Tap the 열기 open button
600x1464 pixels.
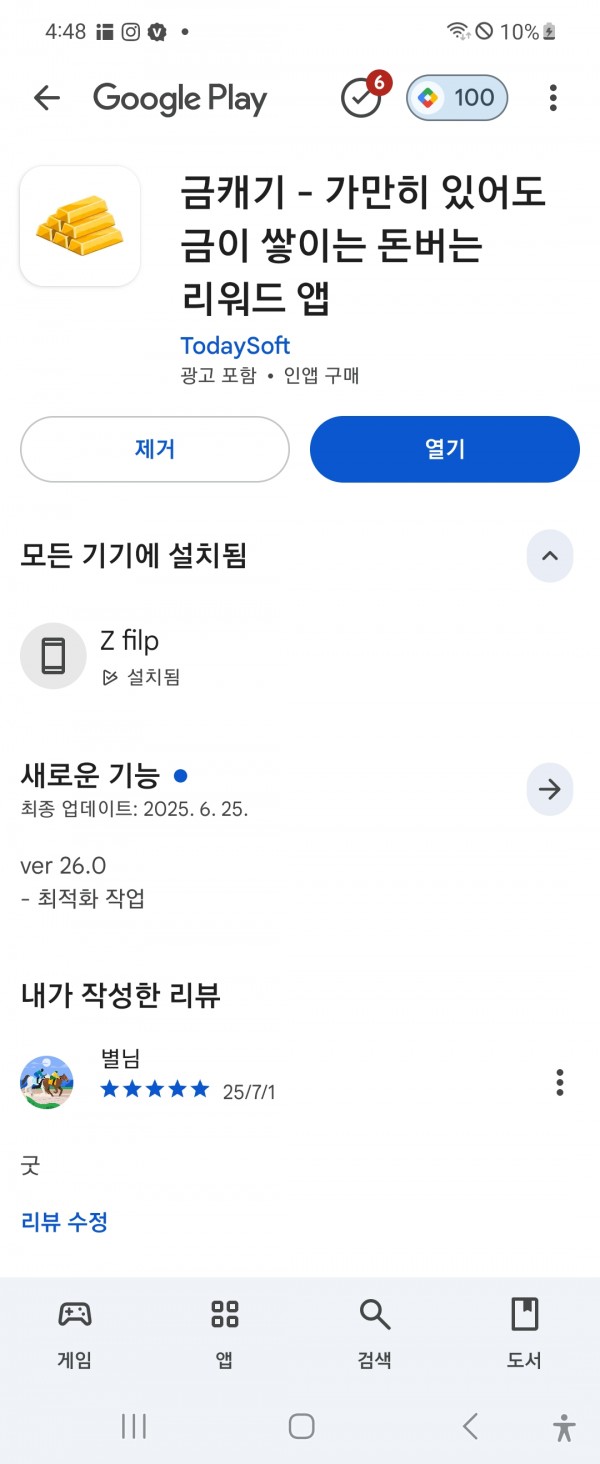coord(445,450)
